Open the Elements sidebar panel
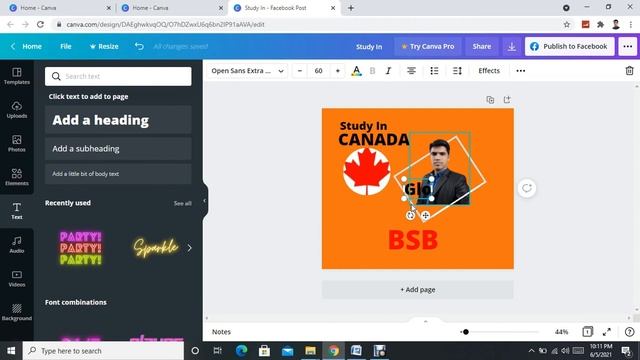 point(17,177)
